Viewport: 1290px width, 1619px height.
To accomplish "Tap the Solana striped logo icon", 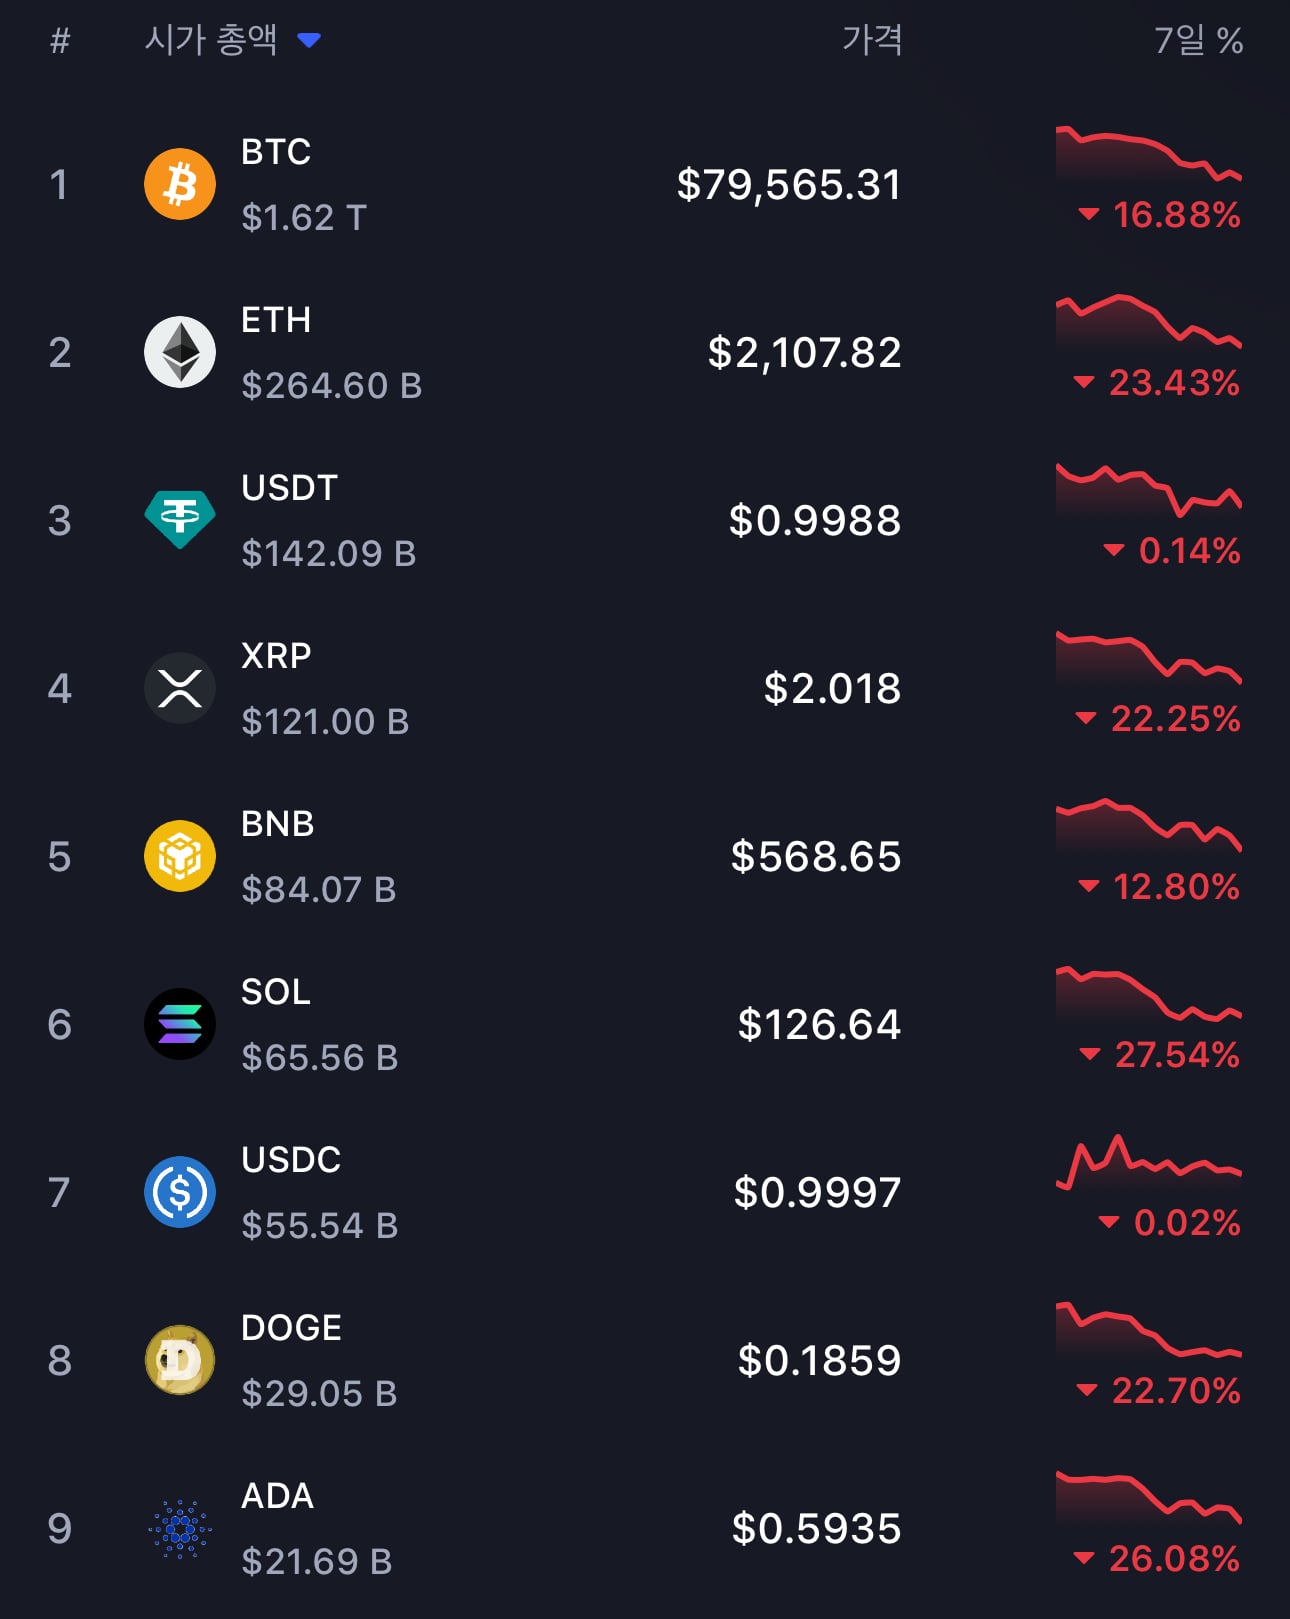I will tap(180, 1024).
